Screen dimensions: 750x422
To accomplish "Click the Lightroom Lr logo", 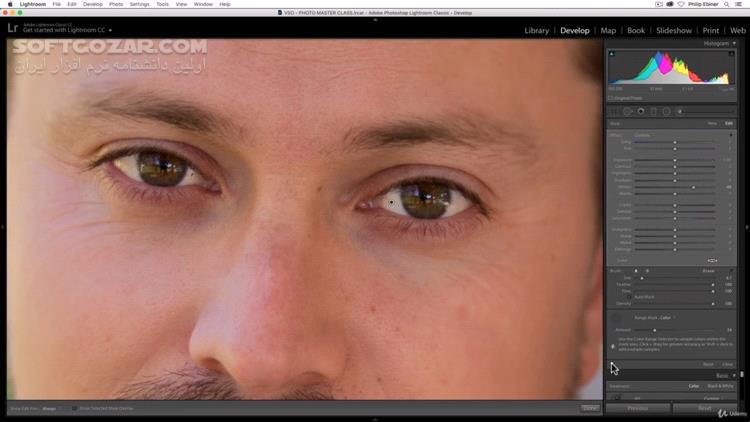I will coord(13,28).
